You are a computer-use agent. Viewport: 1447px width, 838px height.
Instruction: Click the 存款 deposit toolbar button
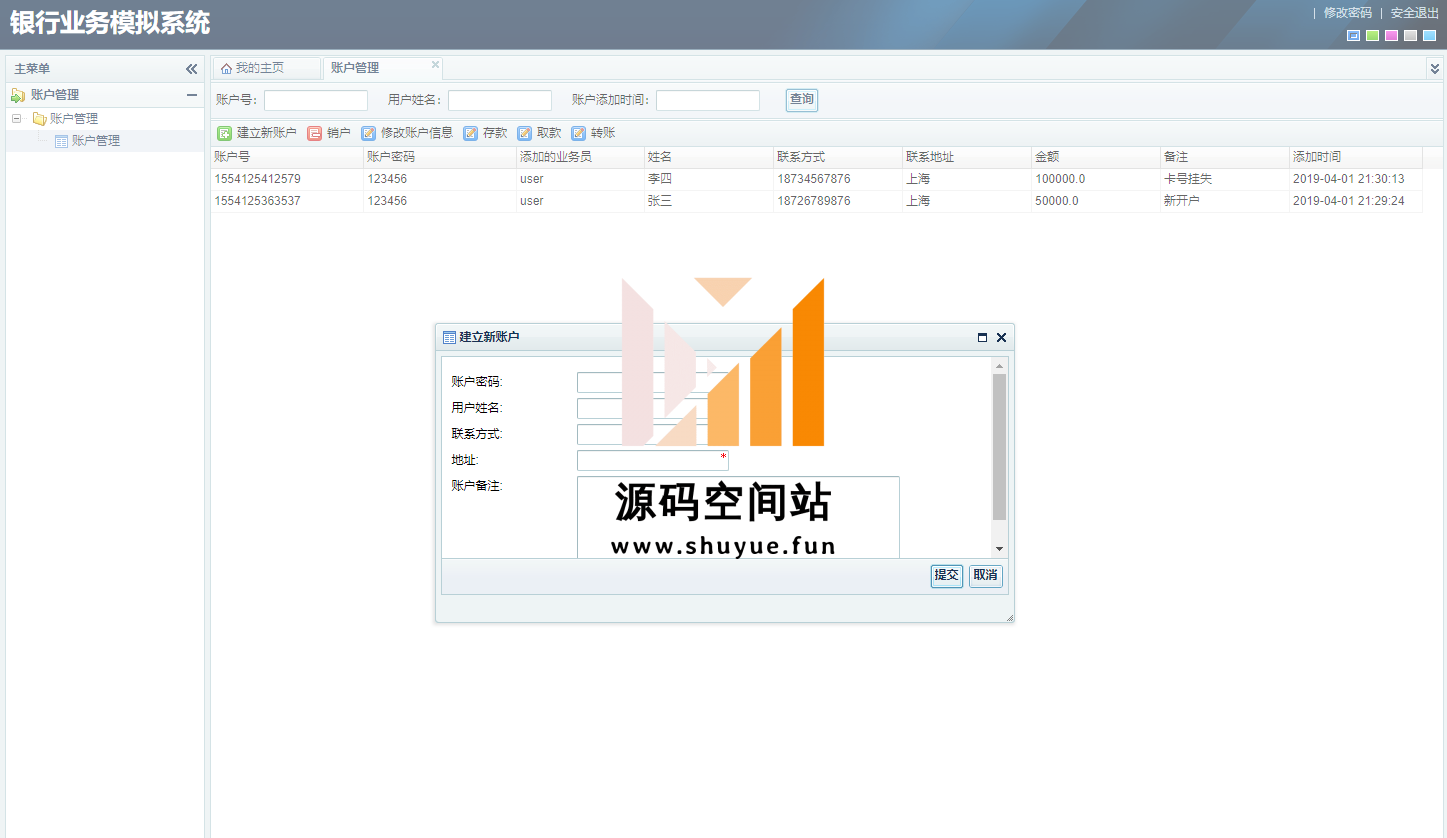tap(485, 133)
